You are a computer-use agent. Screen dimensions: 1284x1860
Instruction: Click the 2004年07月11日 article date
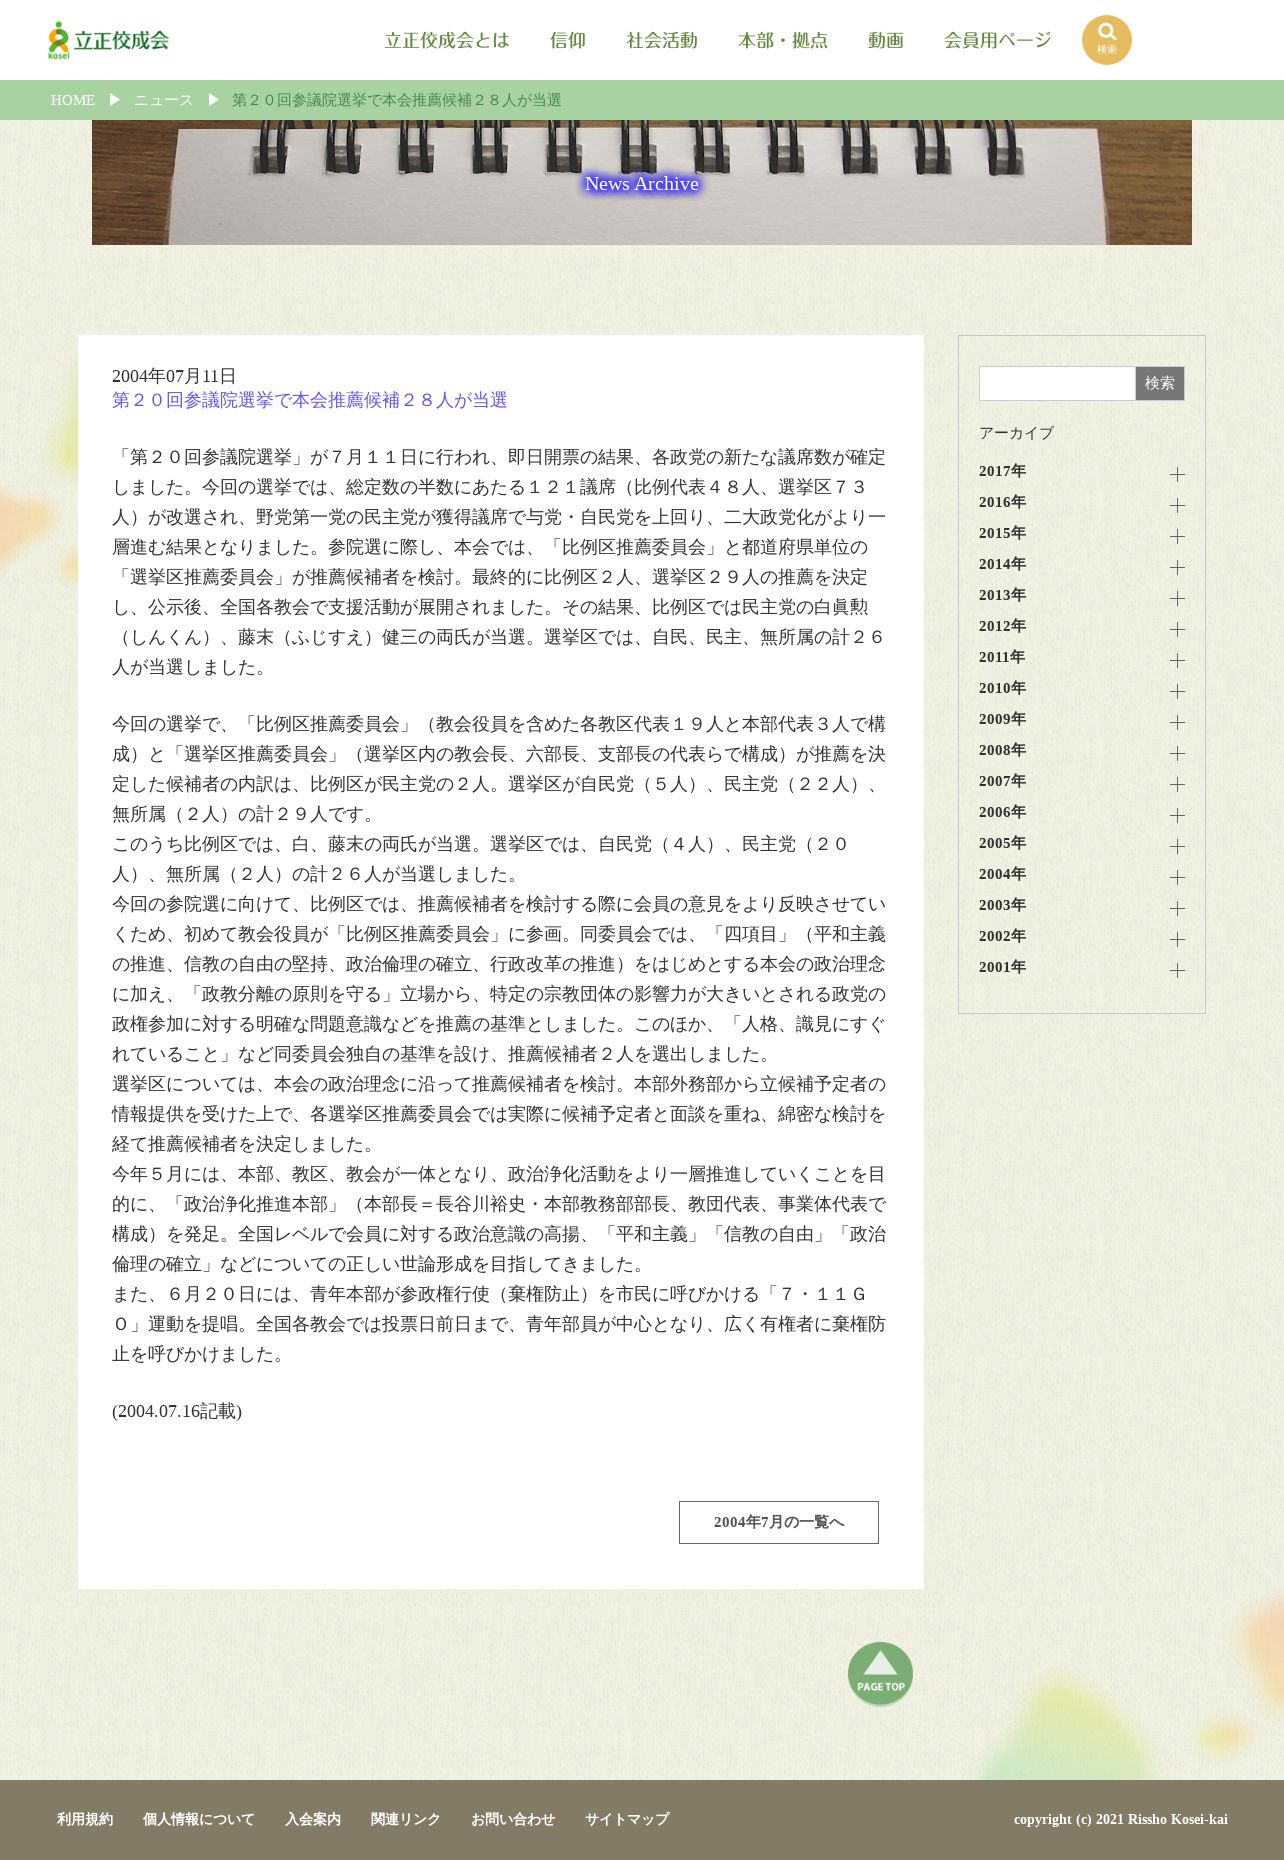point(174,376)
